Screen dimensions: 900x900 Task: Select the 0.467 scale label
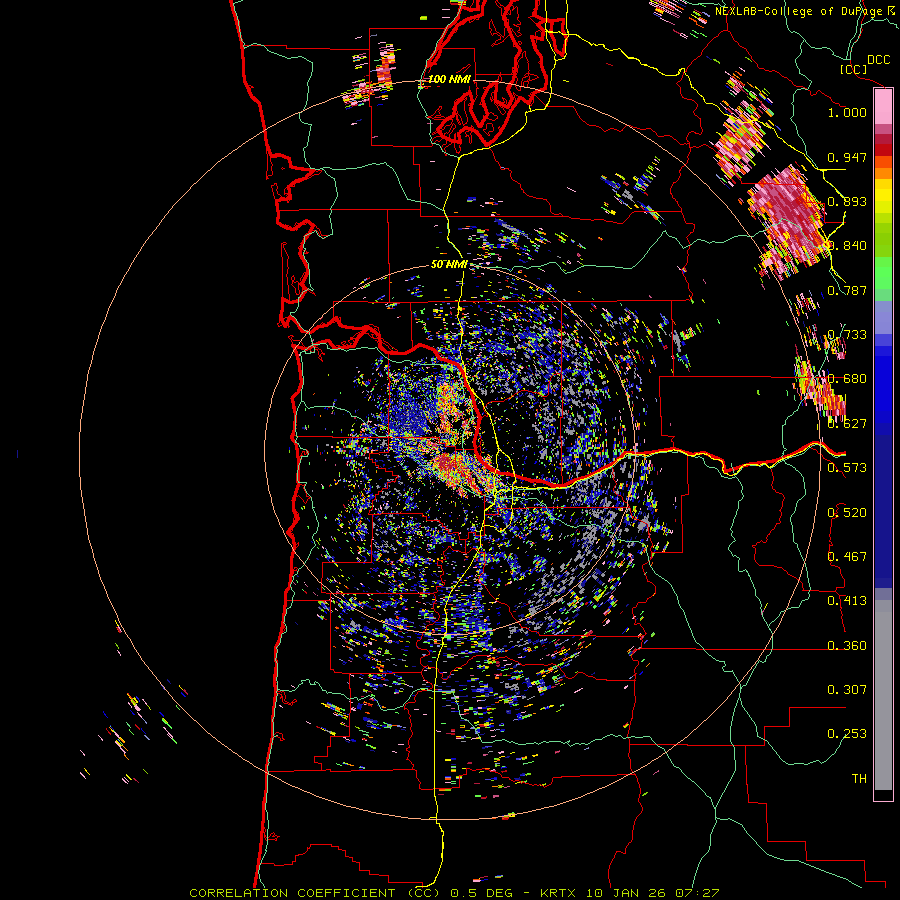click(847, 557)
